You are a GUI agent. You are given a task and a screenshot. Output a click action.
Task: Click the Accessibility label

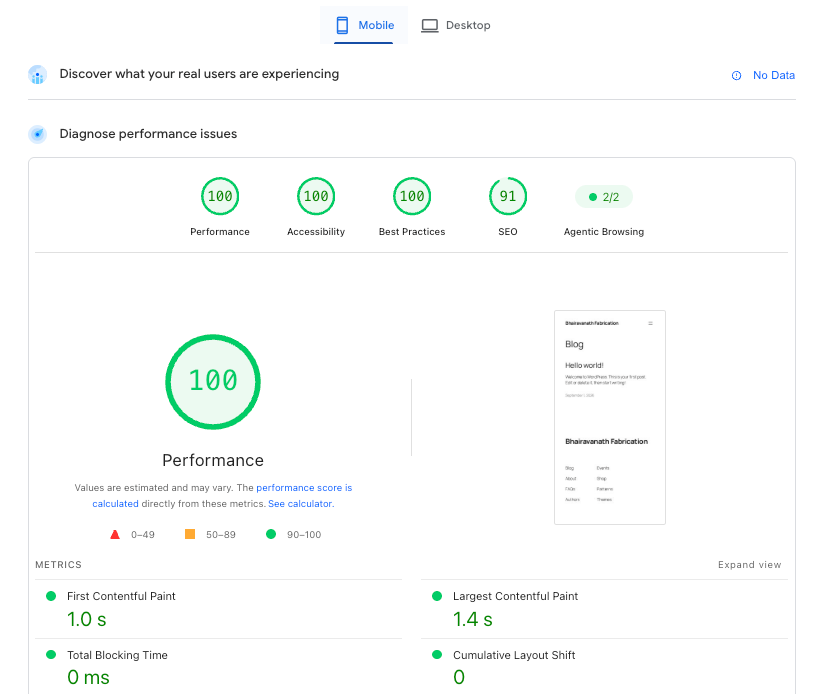316,232
